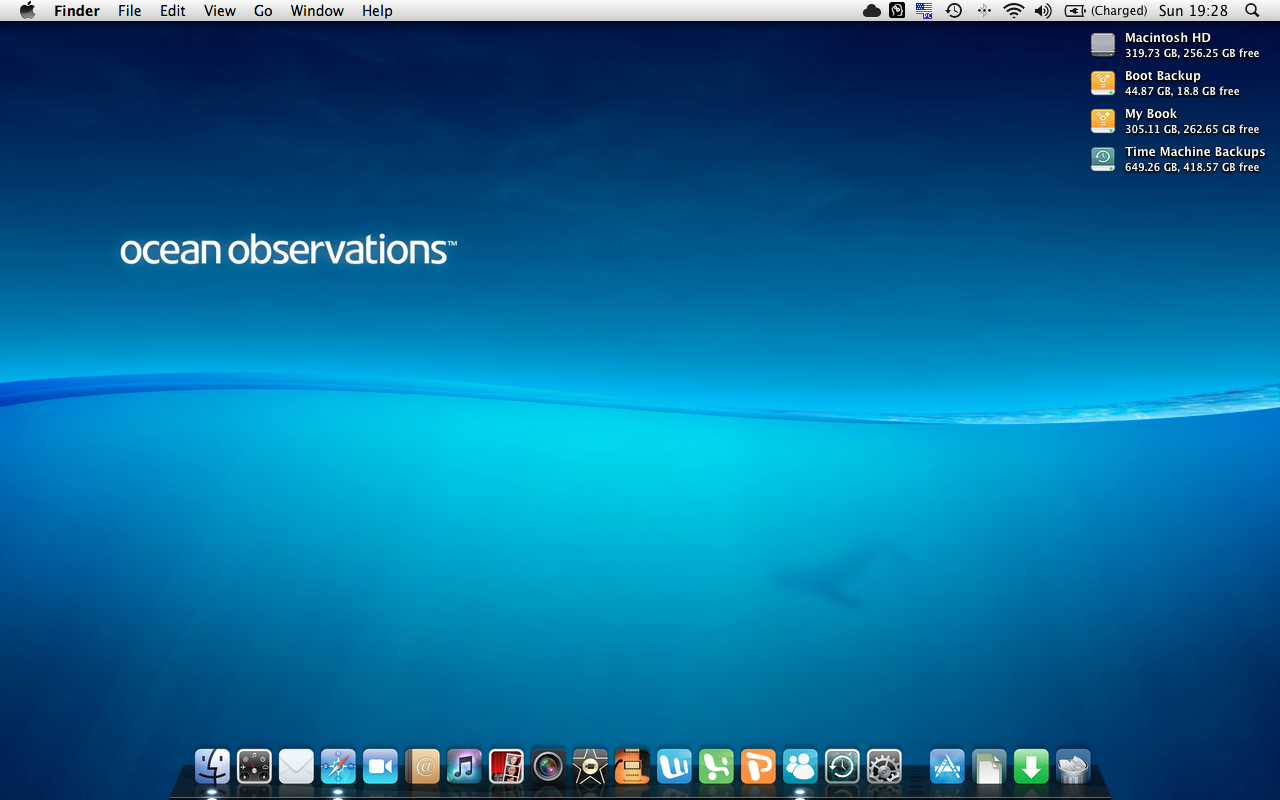Viewport: 1280px width, 800px height.
Task: Click the "My Book" label
Action: point(1151,114)
